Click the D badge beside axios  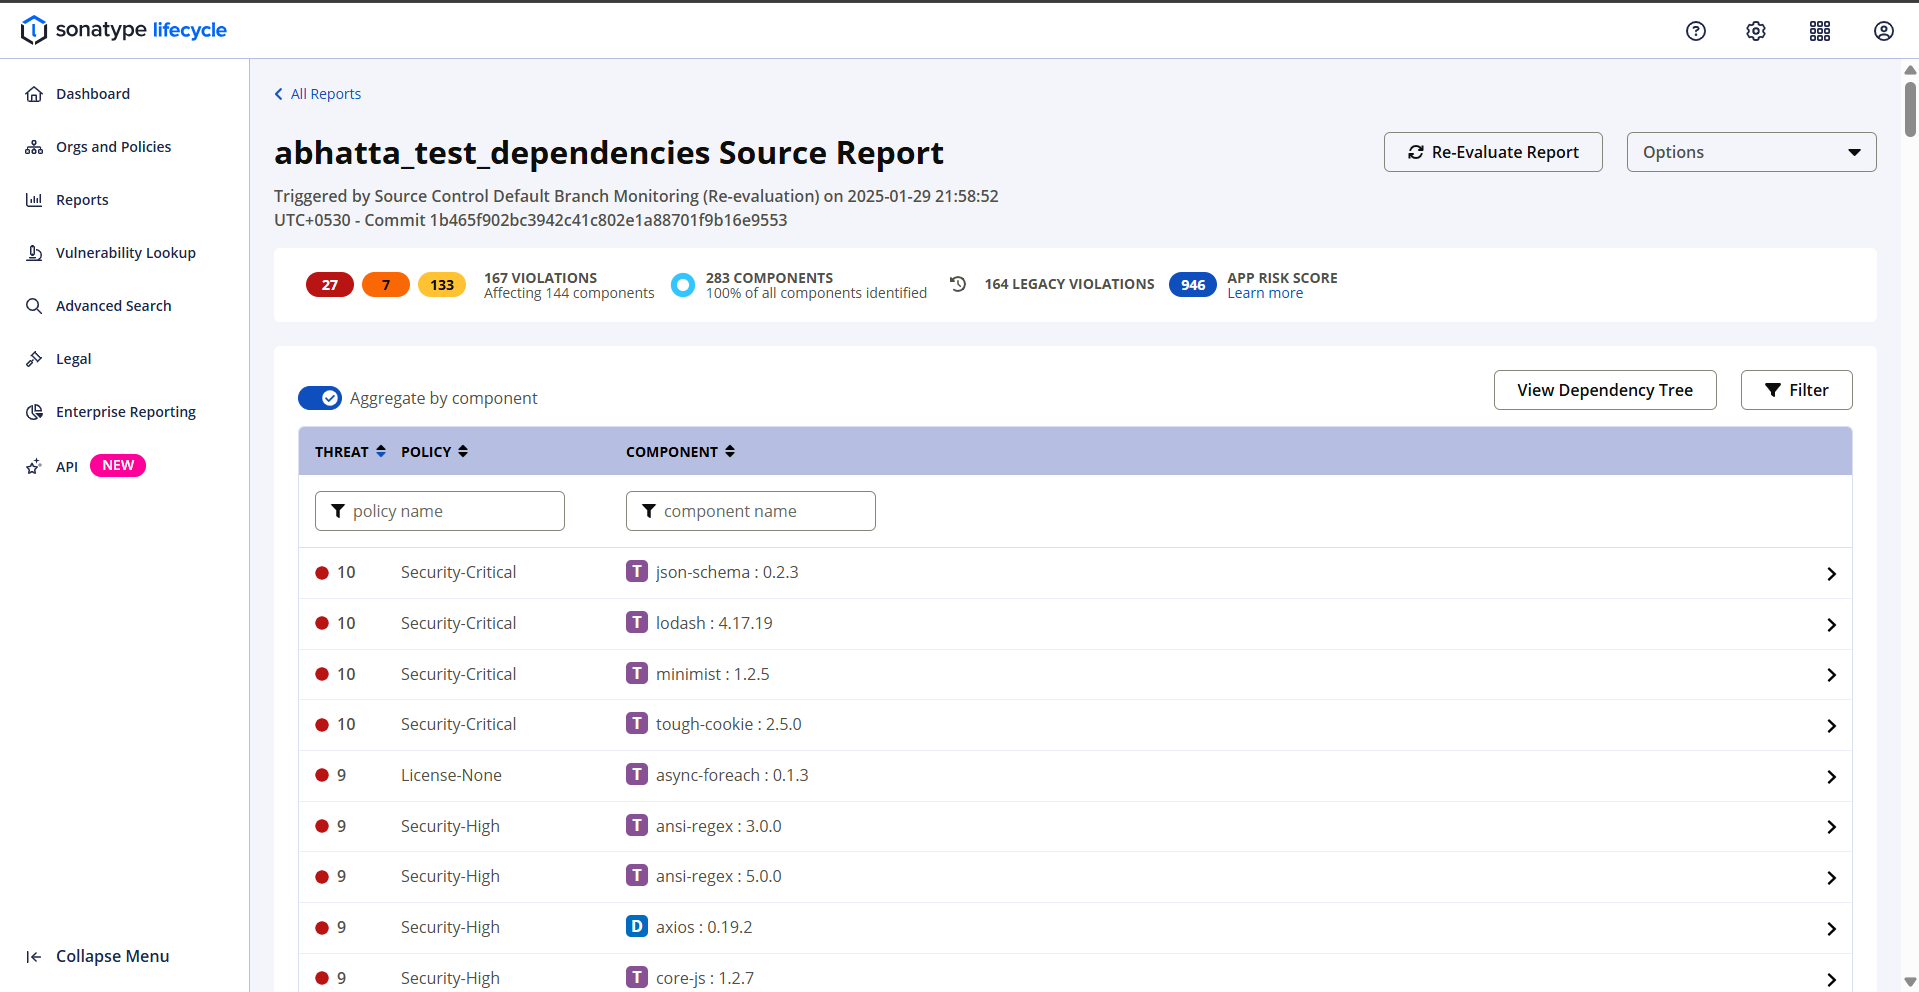coord(637,926)
